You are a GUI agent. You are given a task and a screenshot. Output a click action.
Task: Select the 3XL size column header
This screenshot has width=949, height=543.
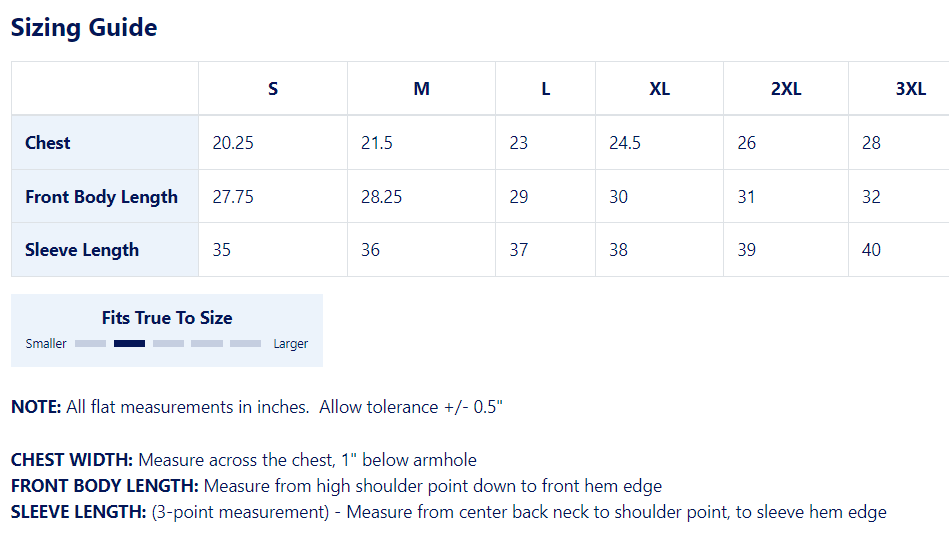pyautogui.click(x=910, y=89)
